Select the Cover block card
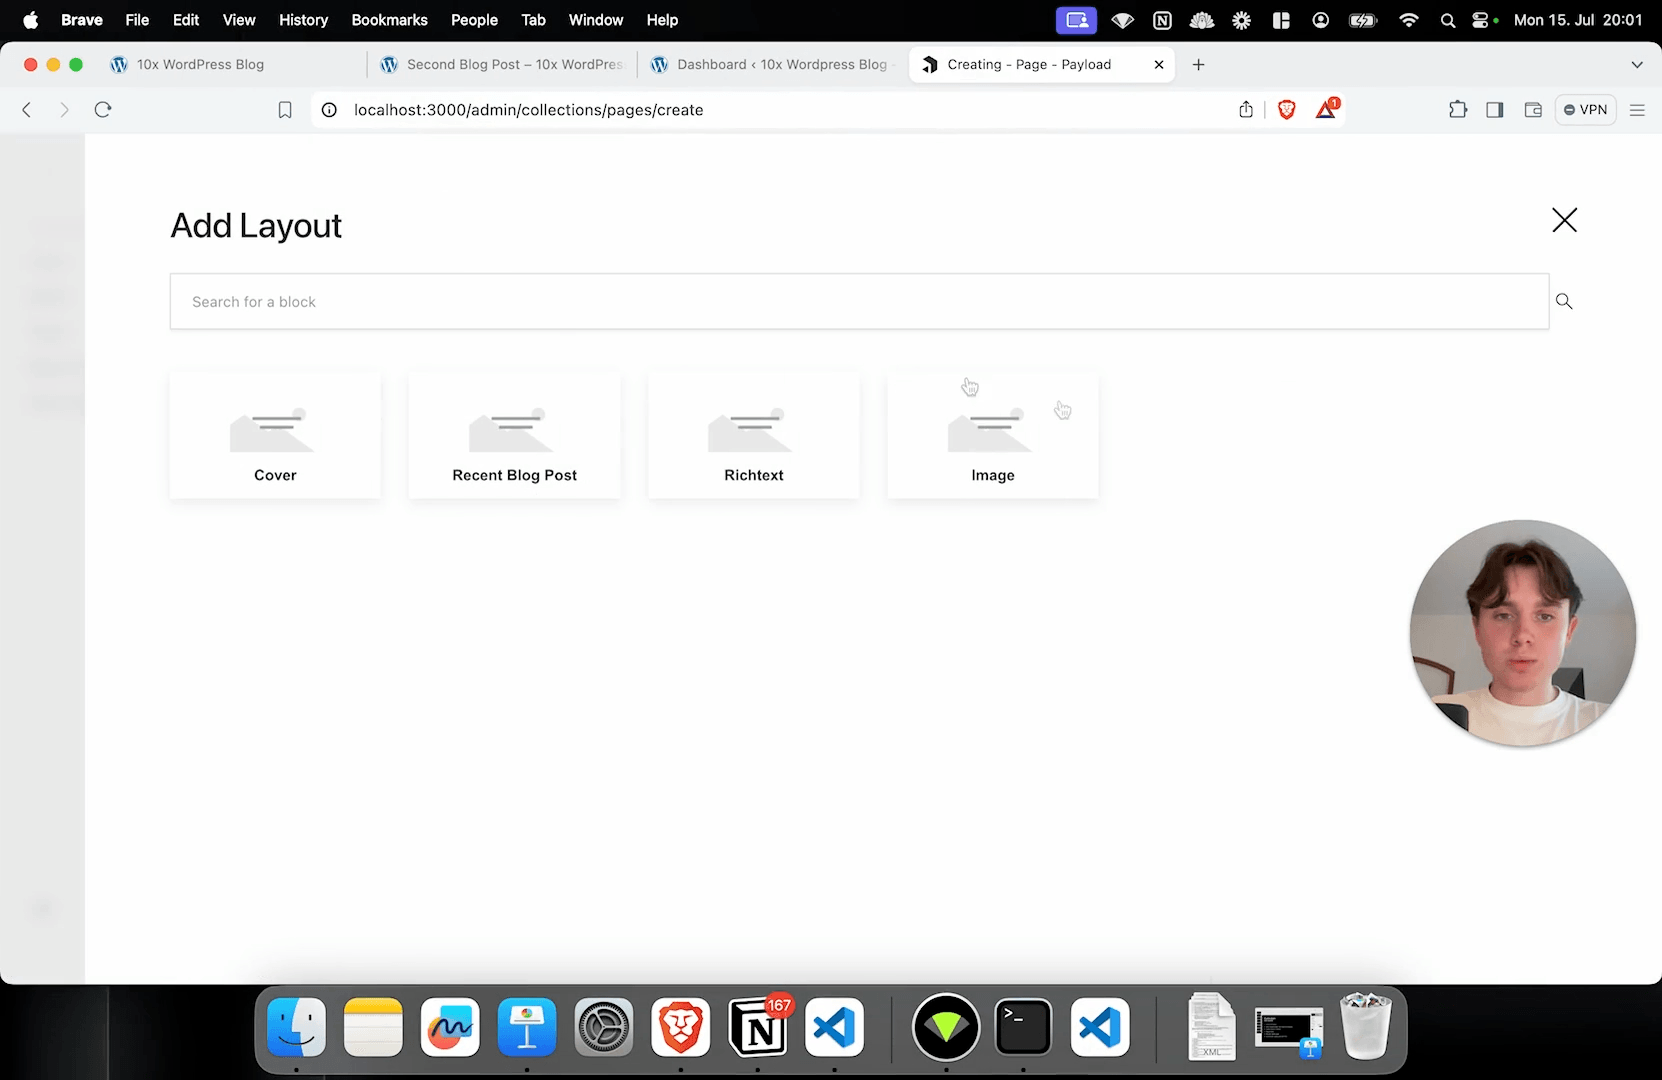1662x1080 pixels. coord(275,436)
